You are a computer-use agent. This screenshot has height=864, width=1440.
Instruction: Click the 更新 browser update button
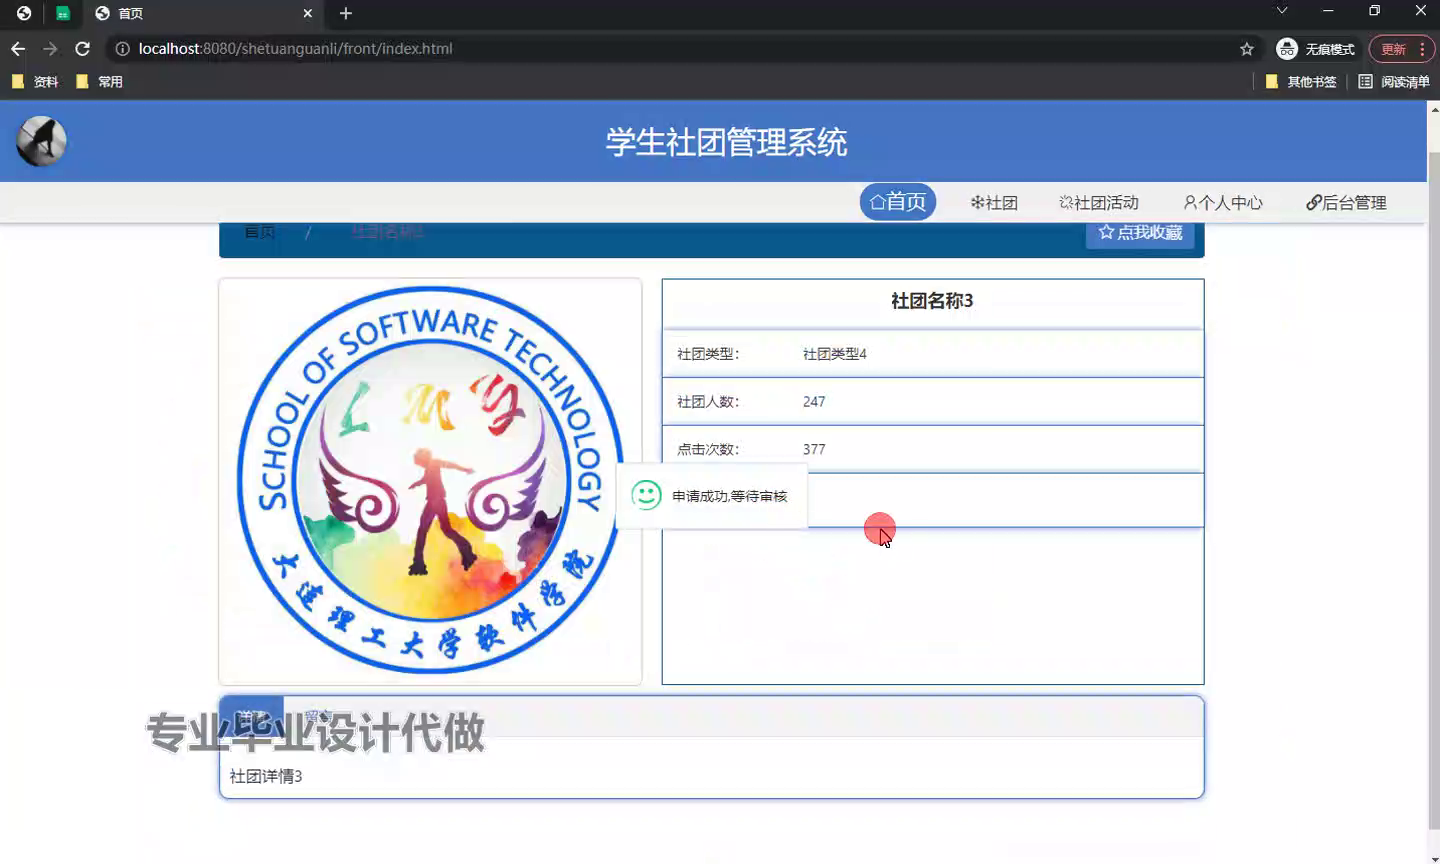[x=1402, y=48]
